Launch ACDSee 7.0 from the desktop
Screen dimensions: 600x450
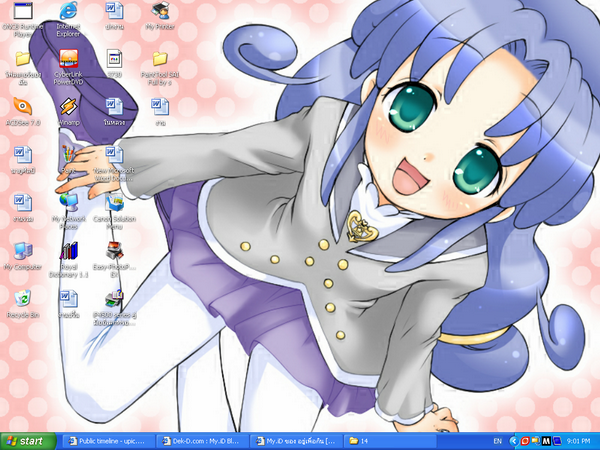coord(23,106)
